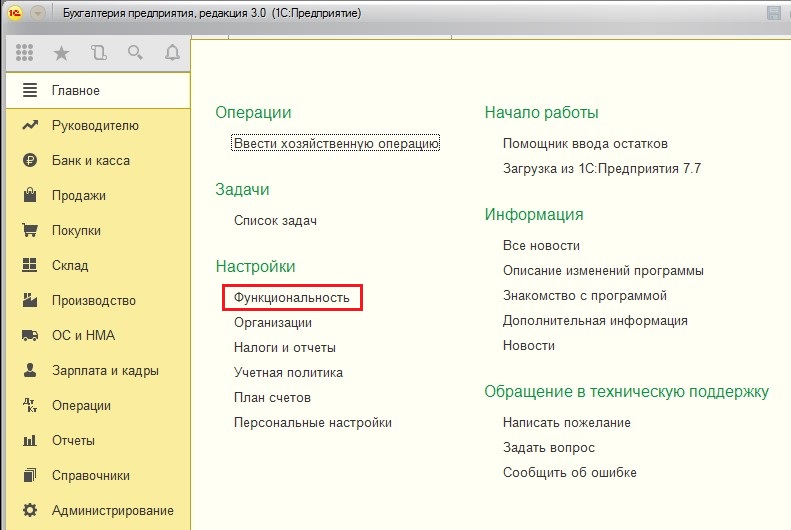Open Все новости
The width and height of the screenshot is (791, 530).
[x=541, y=246]
